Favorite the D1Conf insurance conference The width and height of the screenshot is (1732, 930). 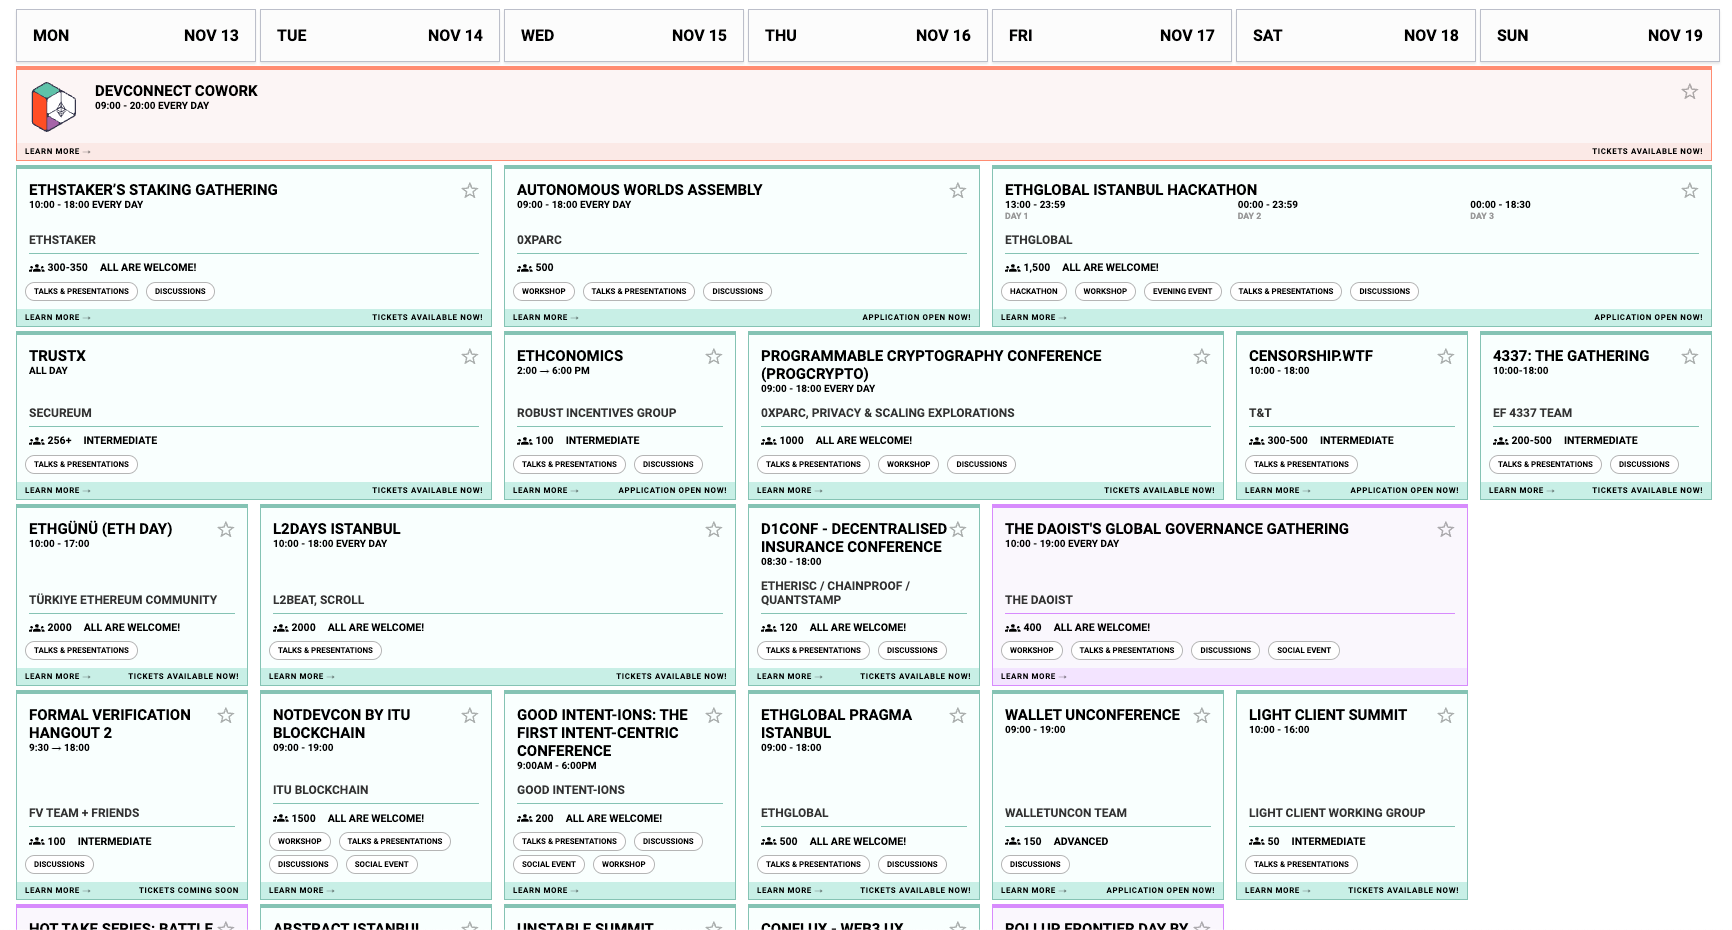click(957, 529)
